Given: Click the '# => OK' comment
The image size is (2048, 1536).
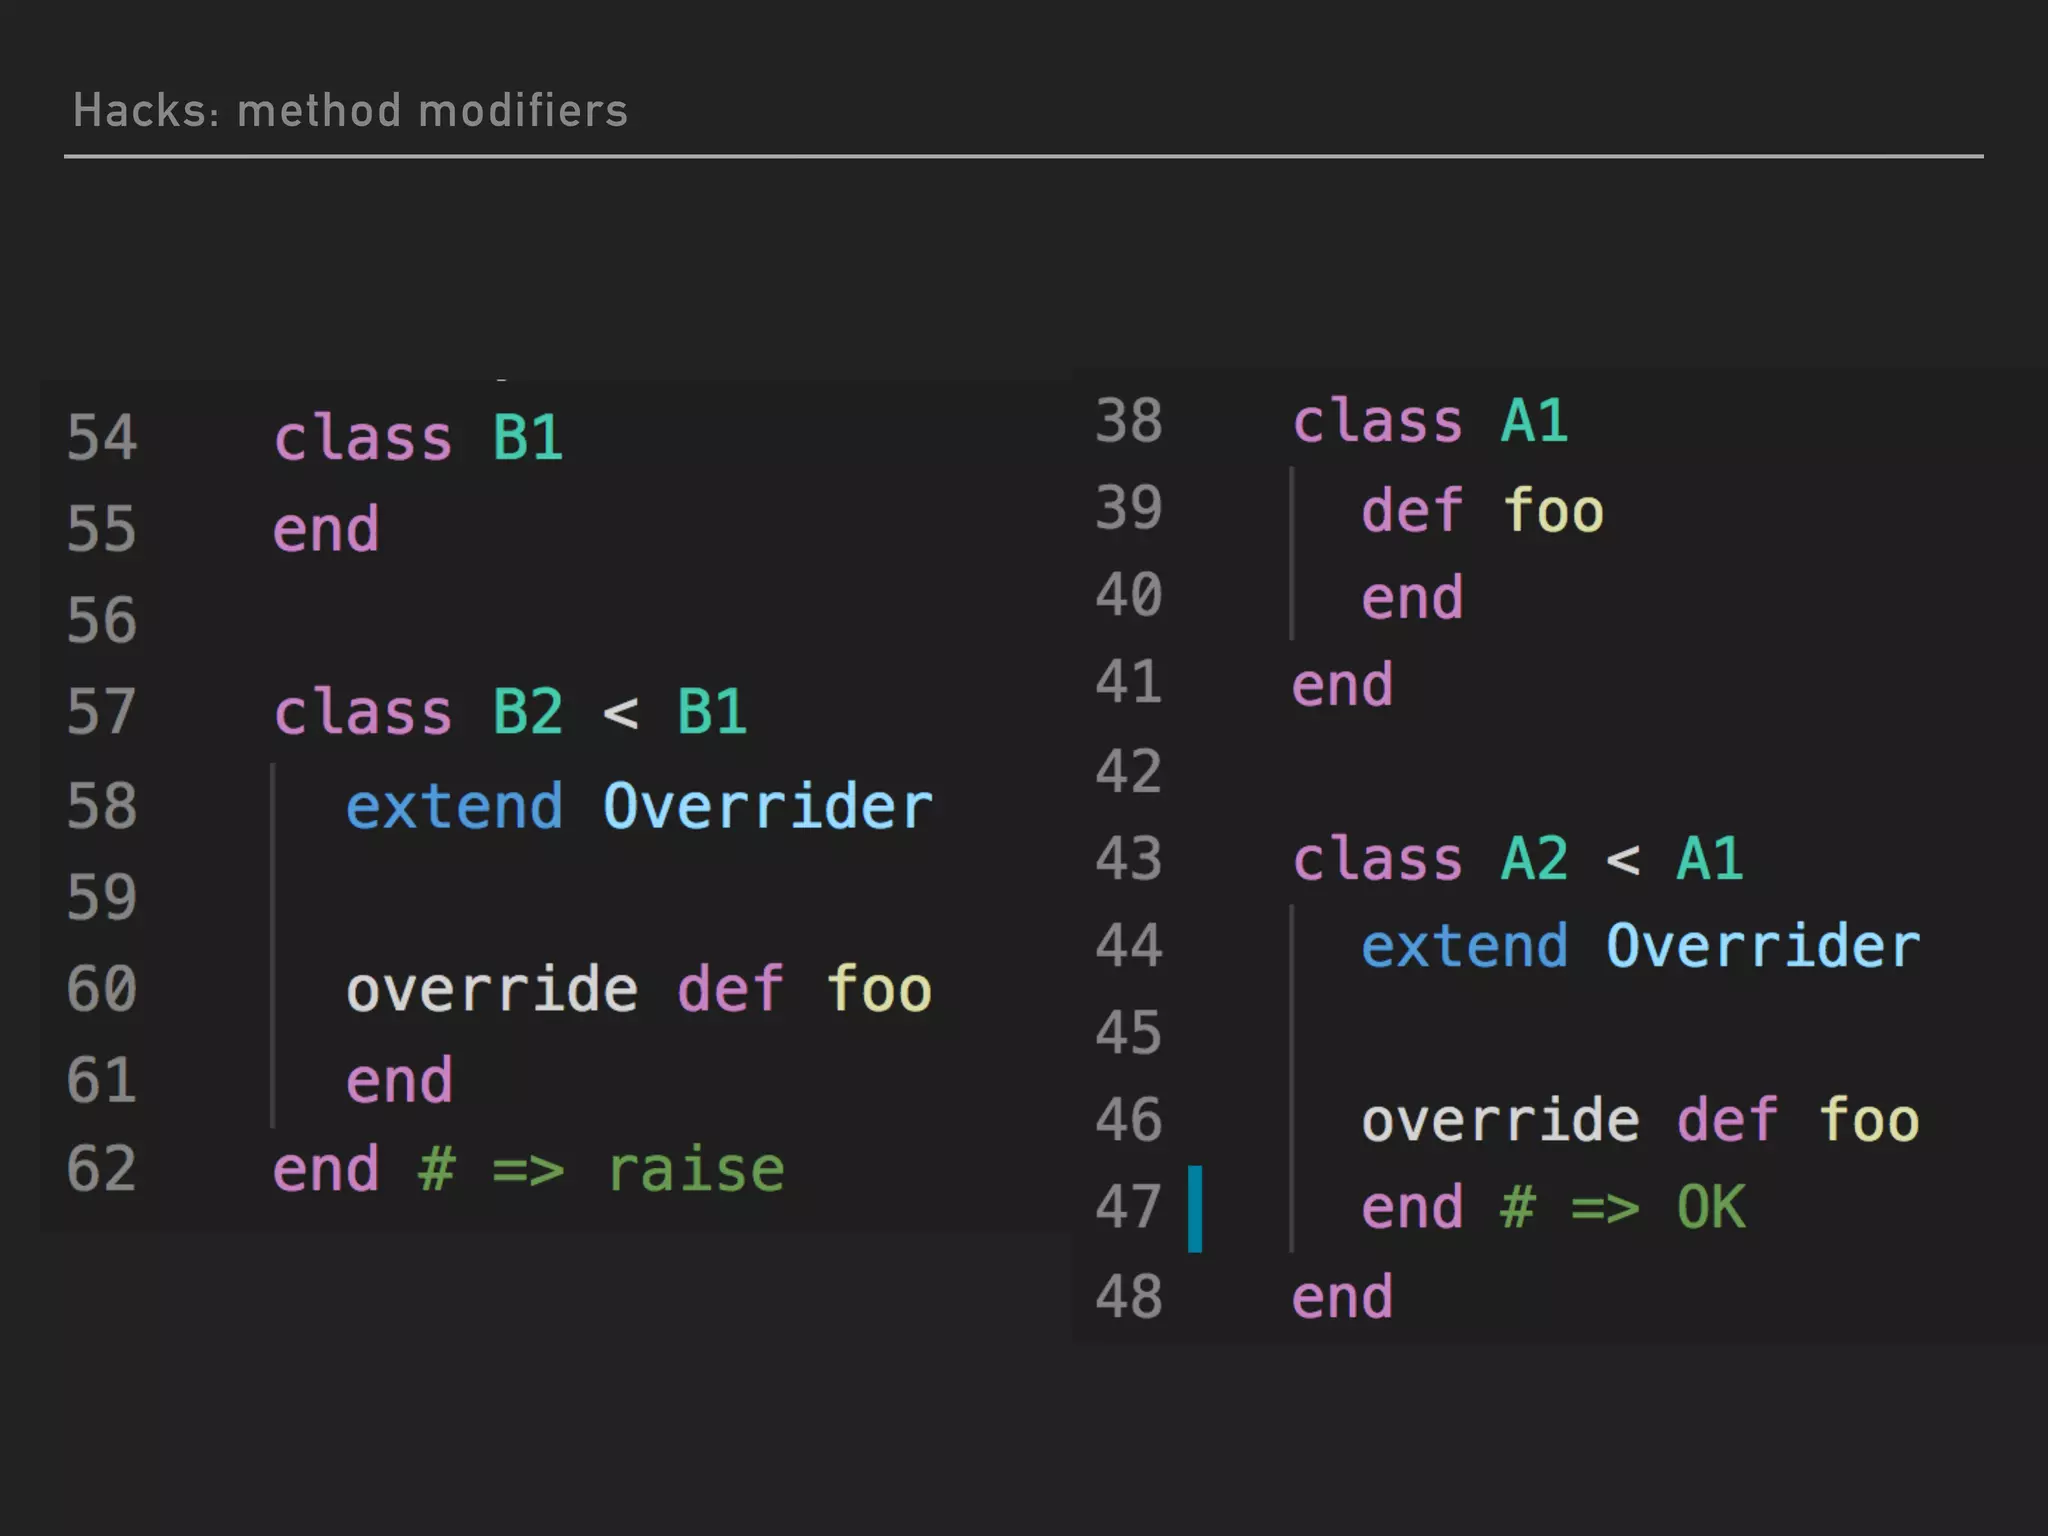Looking at the screenshot, I should point(1622,1207).
